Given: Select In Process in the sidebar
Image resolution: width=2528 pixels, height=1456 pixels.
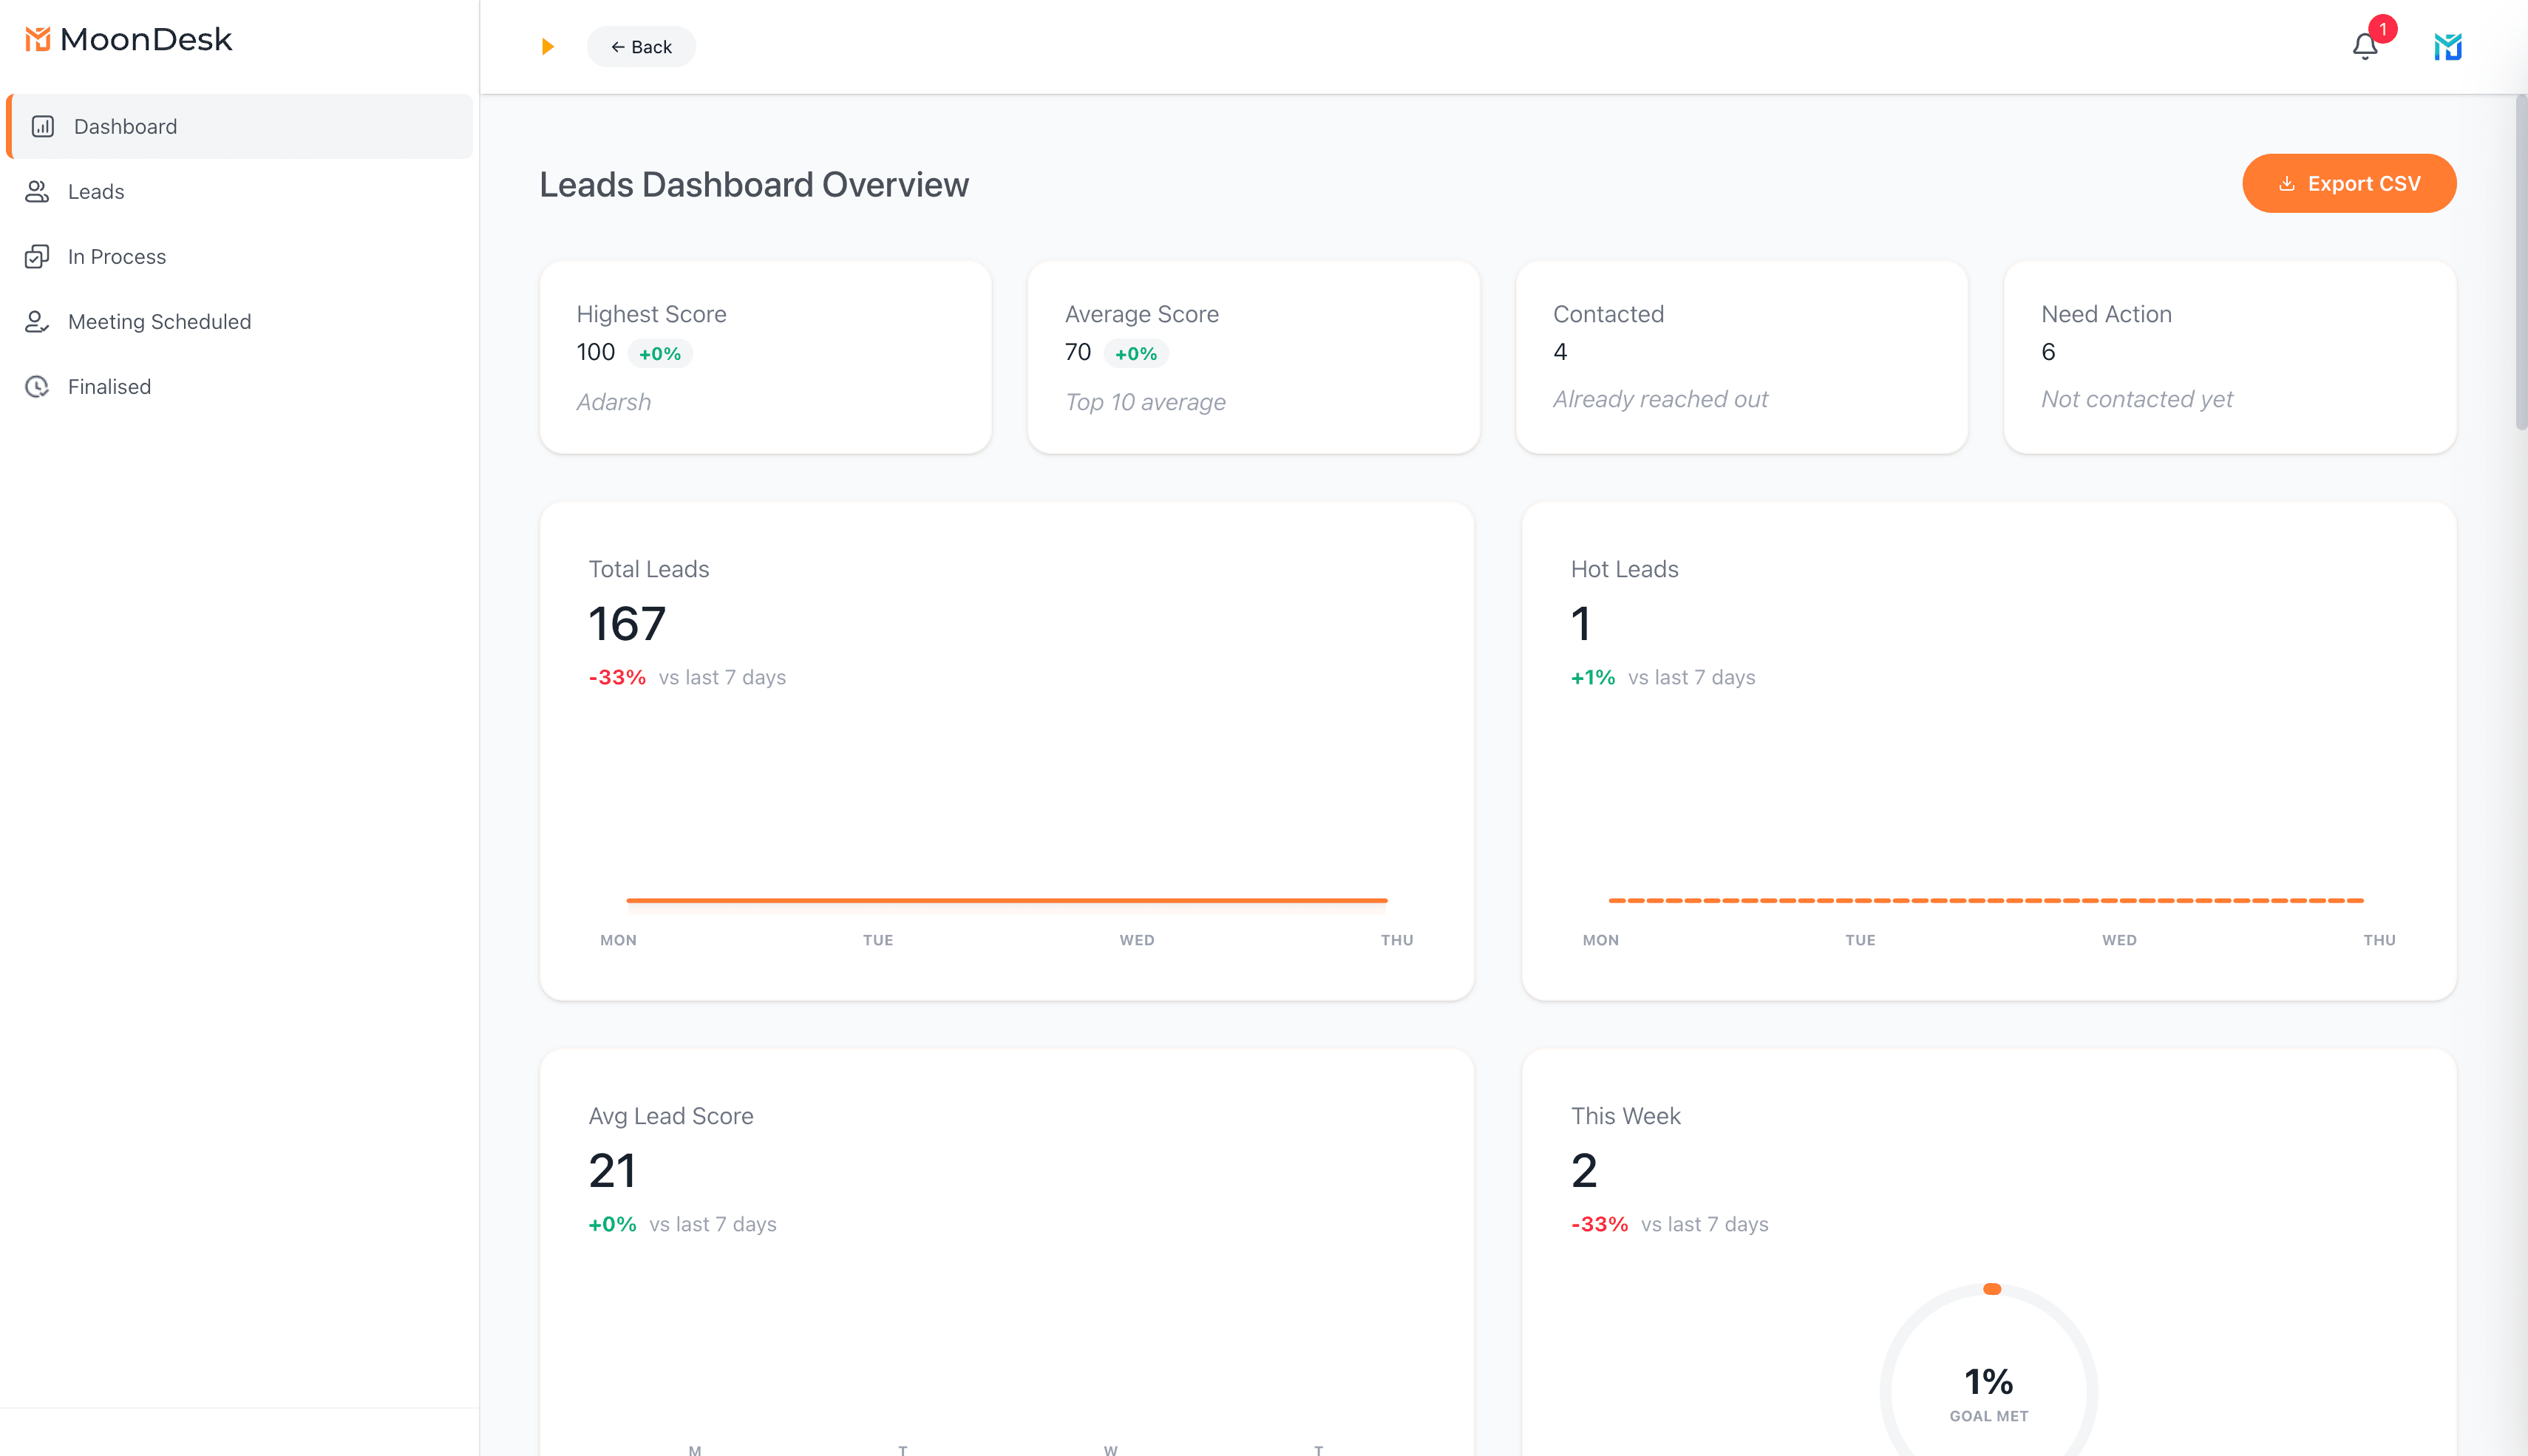Looking at the screenshot, I should click(x=240, y=256).
